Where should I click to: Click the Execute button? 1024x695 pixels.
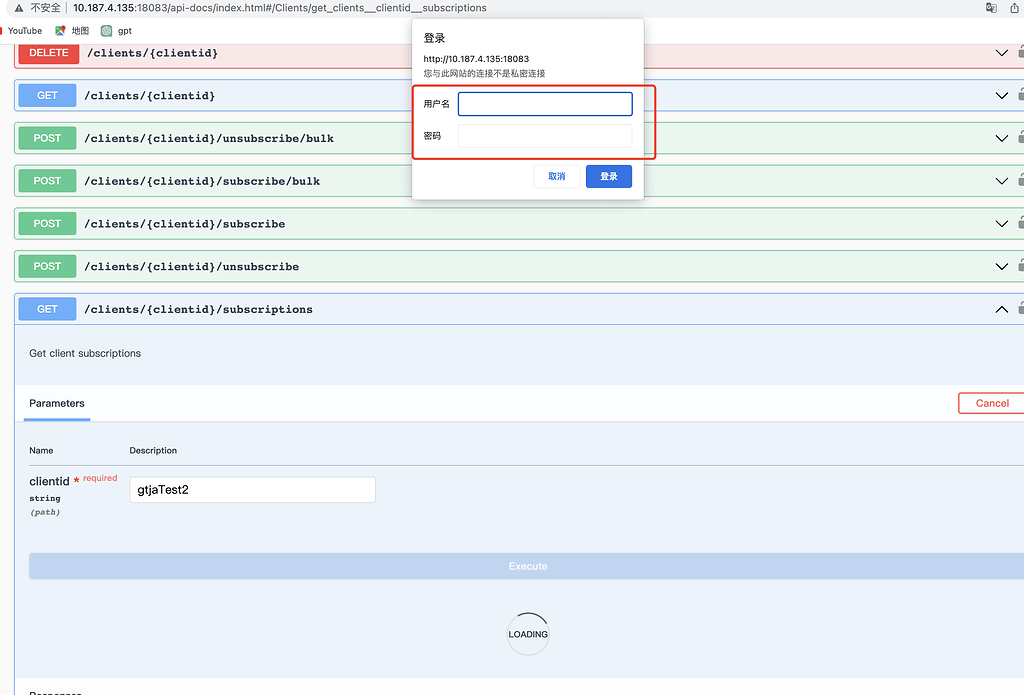[527, 566]
